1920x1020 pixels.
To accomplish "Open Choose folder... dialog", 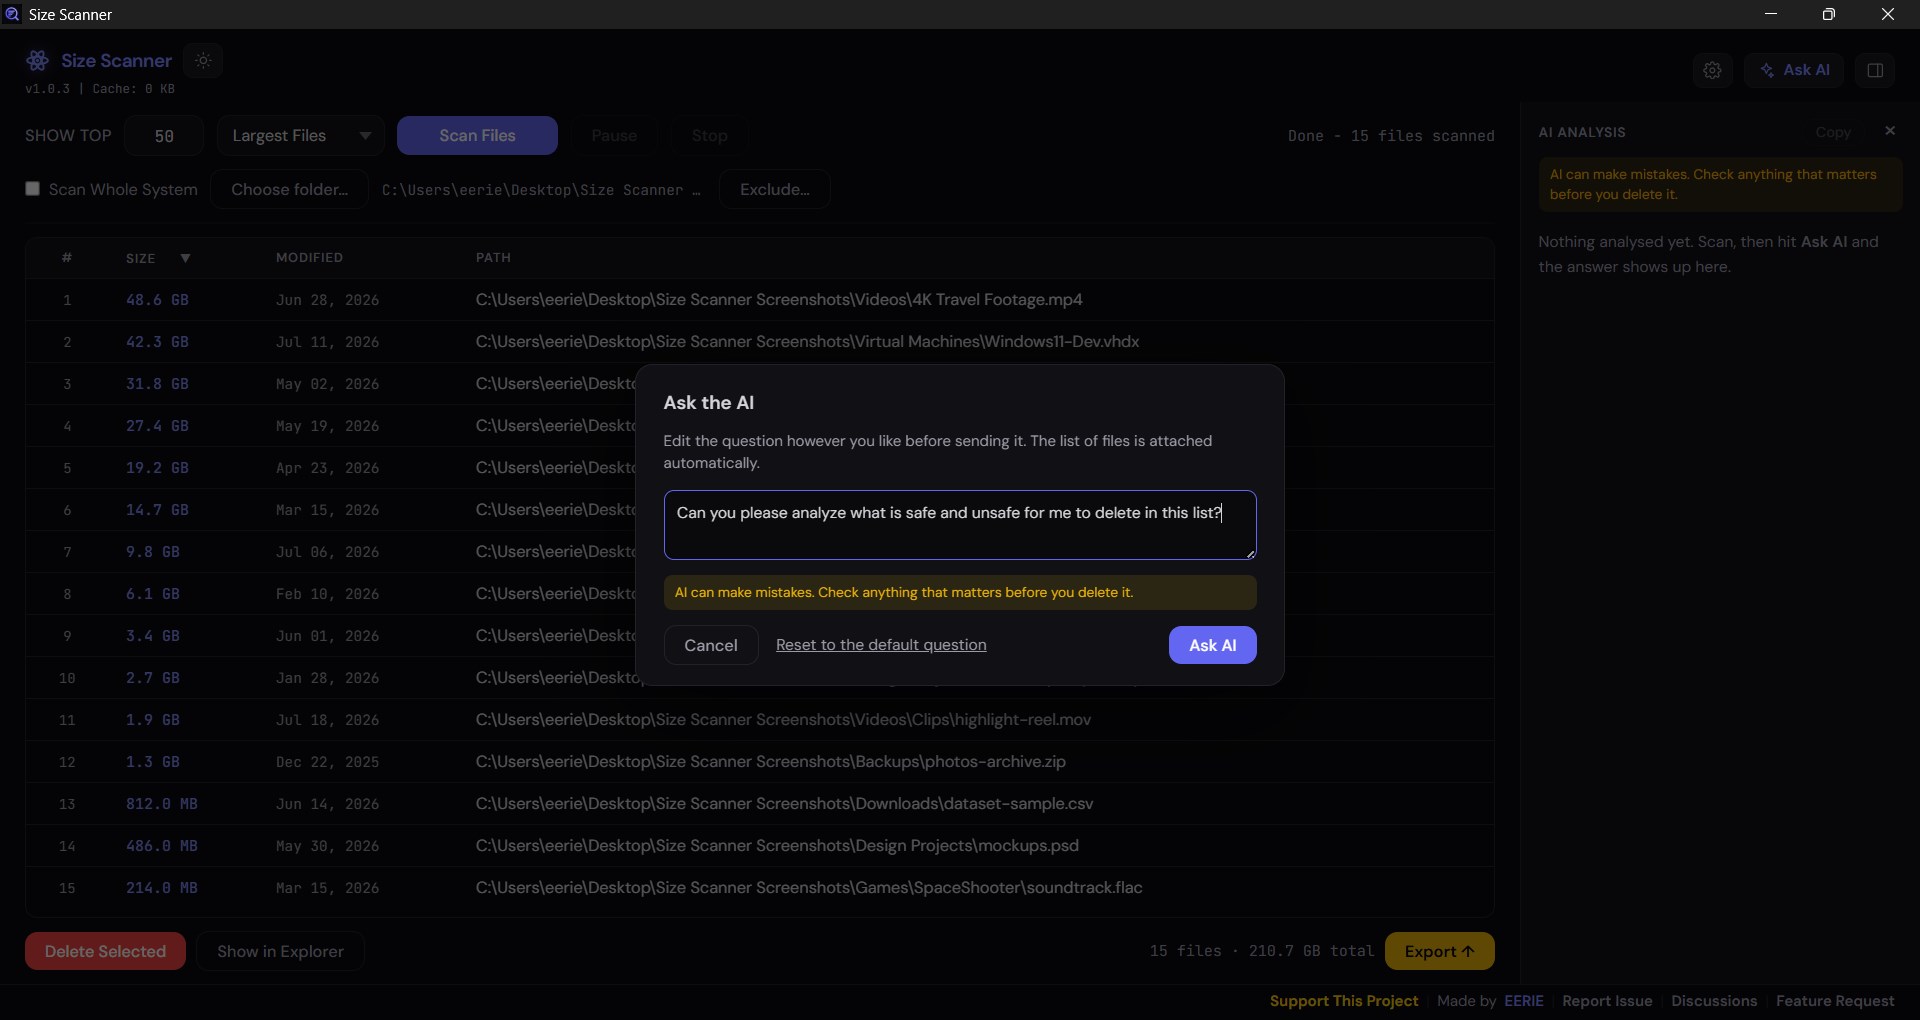I will tap(289, 190).
